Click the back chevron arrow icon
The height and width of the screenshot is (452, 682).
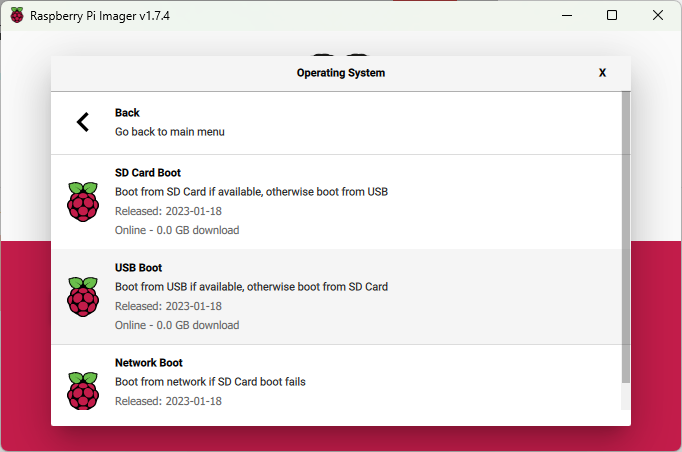(x=83, y=122)
